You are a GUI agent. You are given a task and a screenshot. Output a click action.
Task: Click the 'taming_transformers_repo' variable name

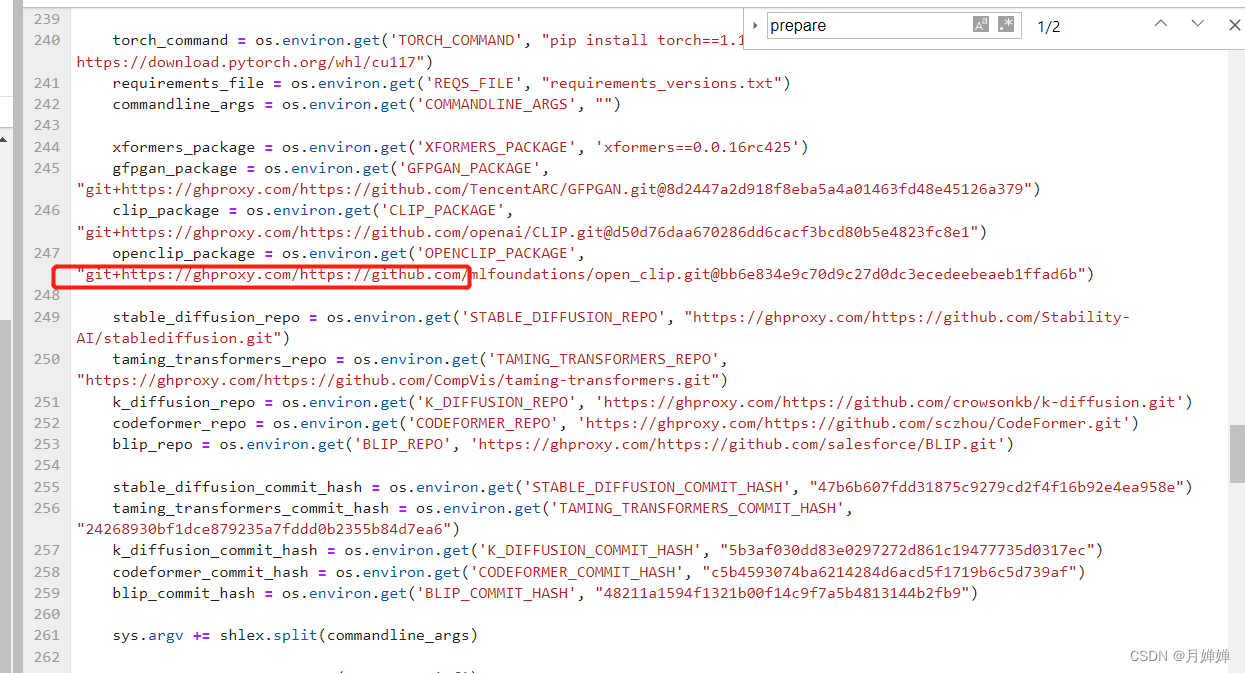click(219, 359)
